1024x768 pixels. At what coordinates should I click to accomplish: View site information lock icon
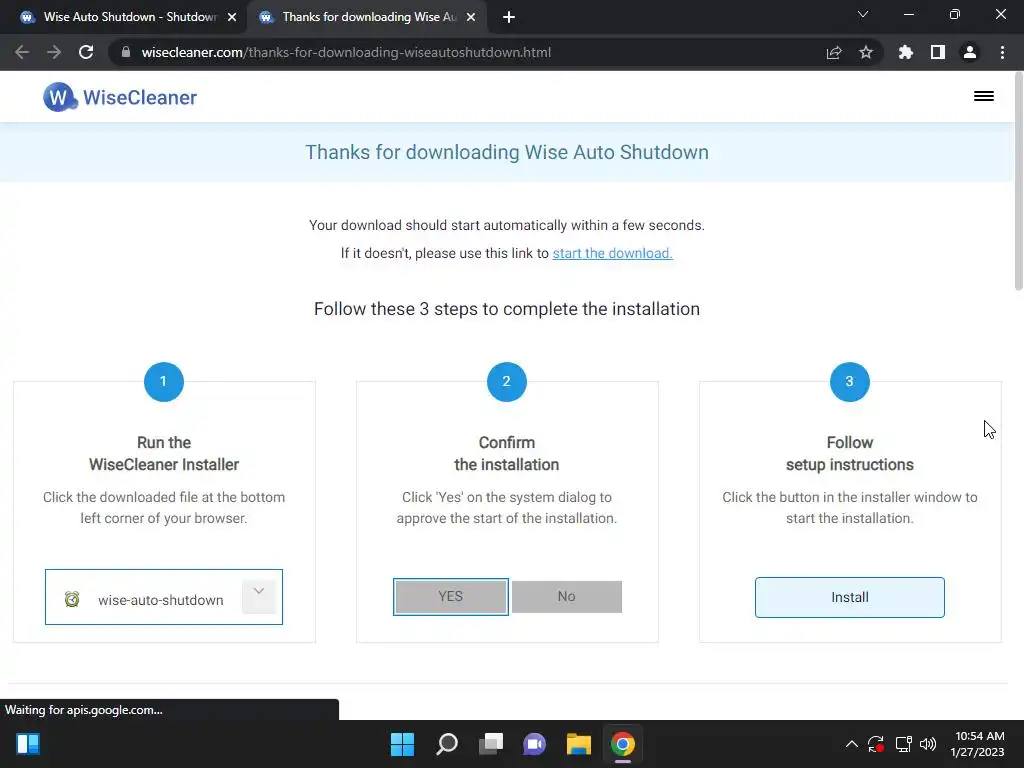point(126,52)
